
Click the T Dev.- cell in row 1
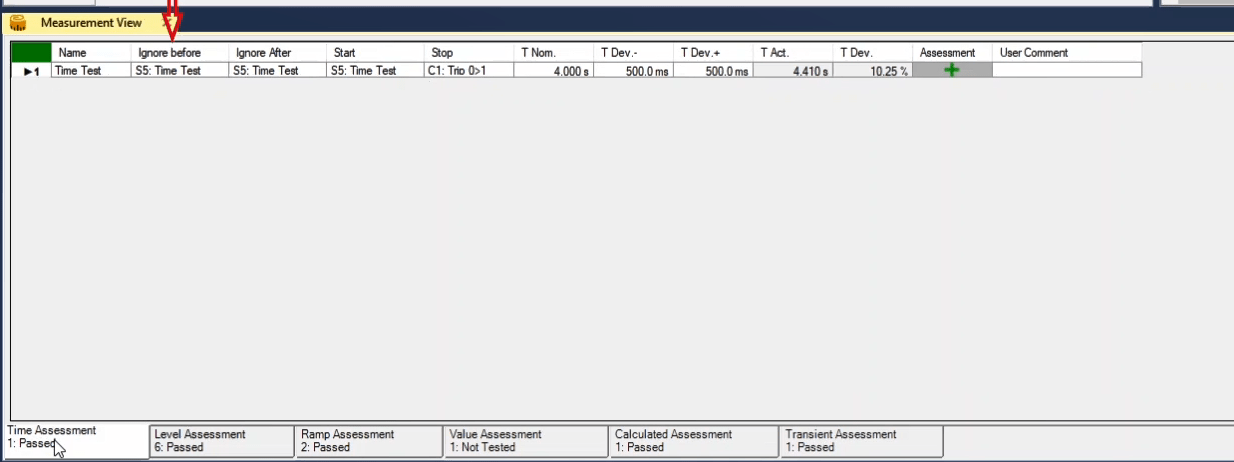633,71
